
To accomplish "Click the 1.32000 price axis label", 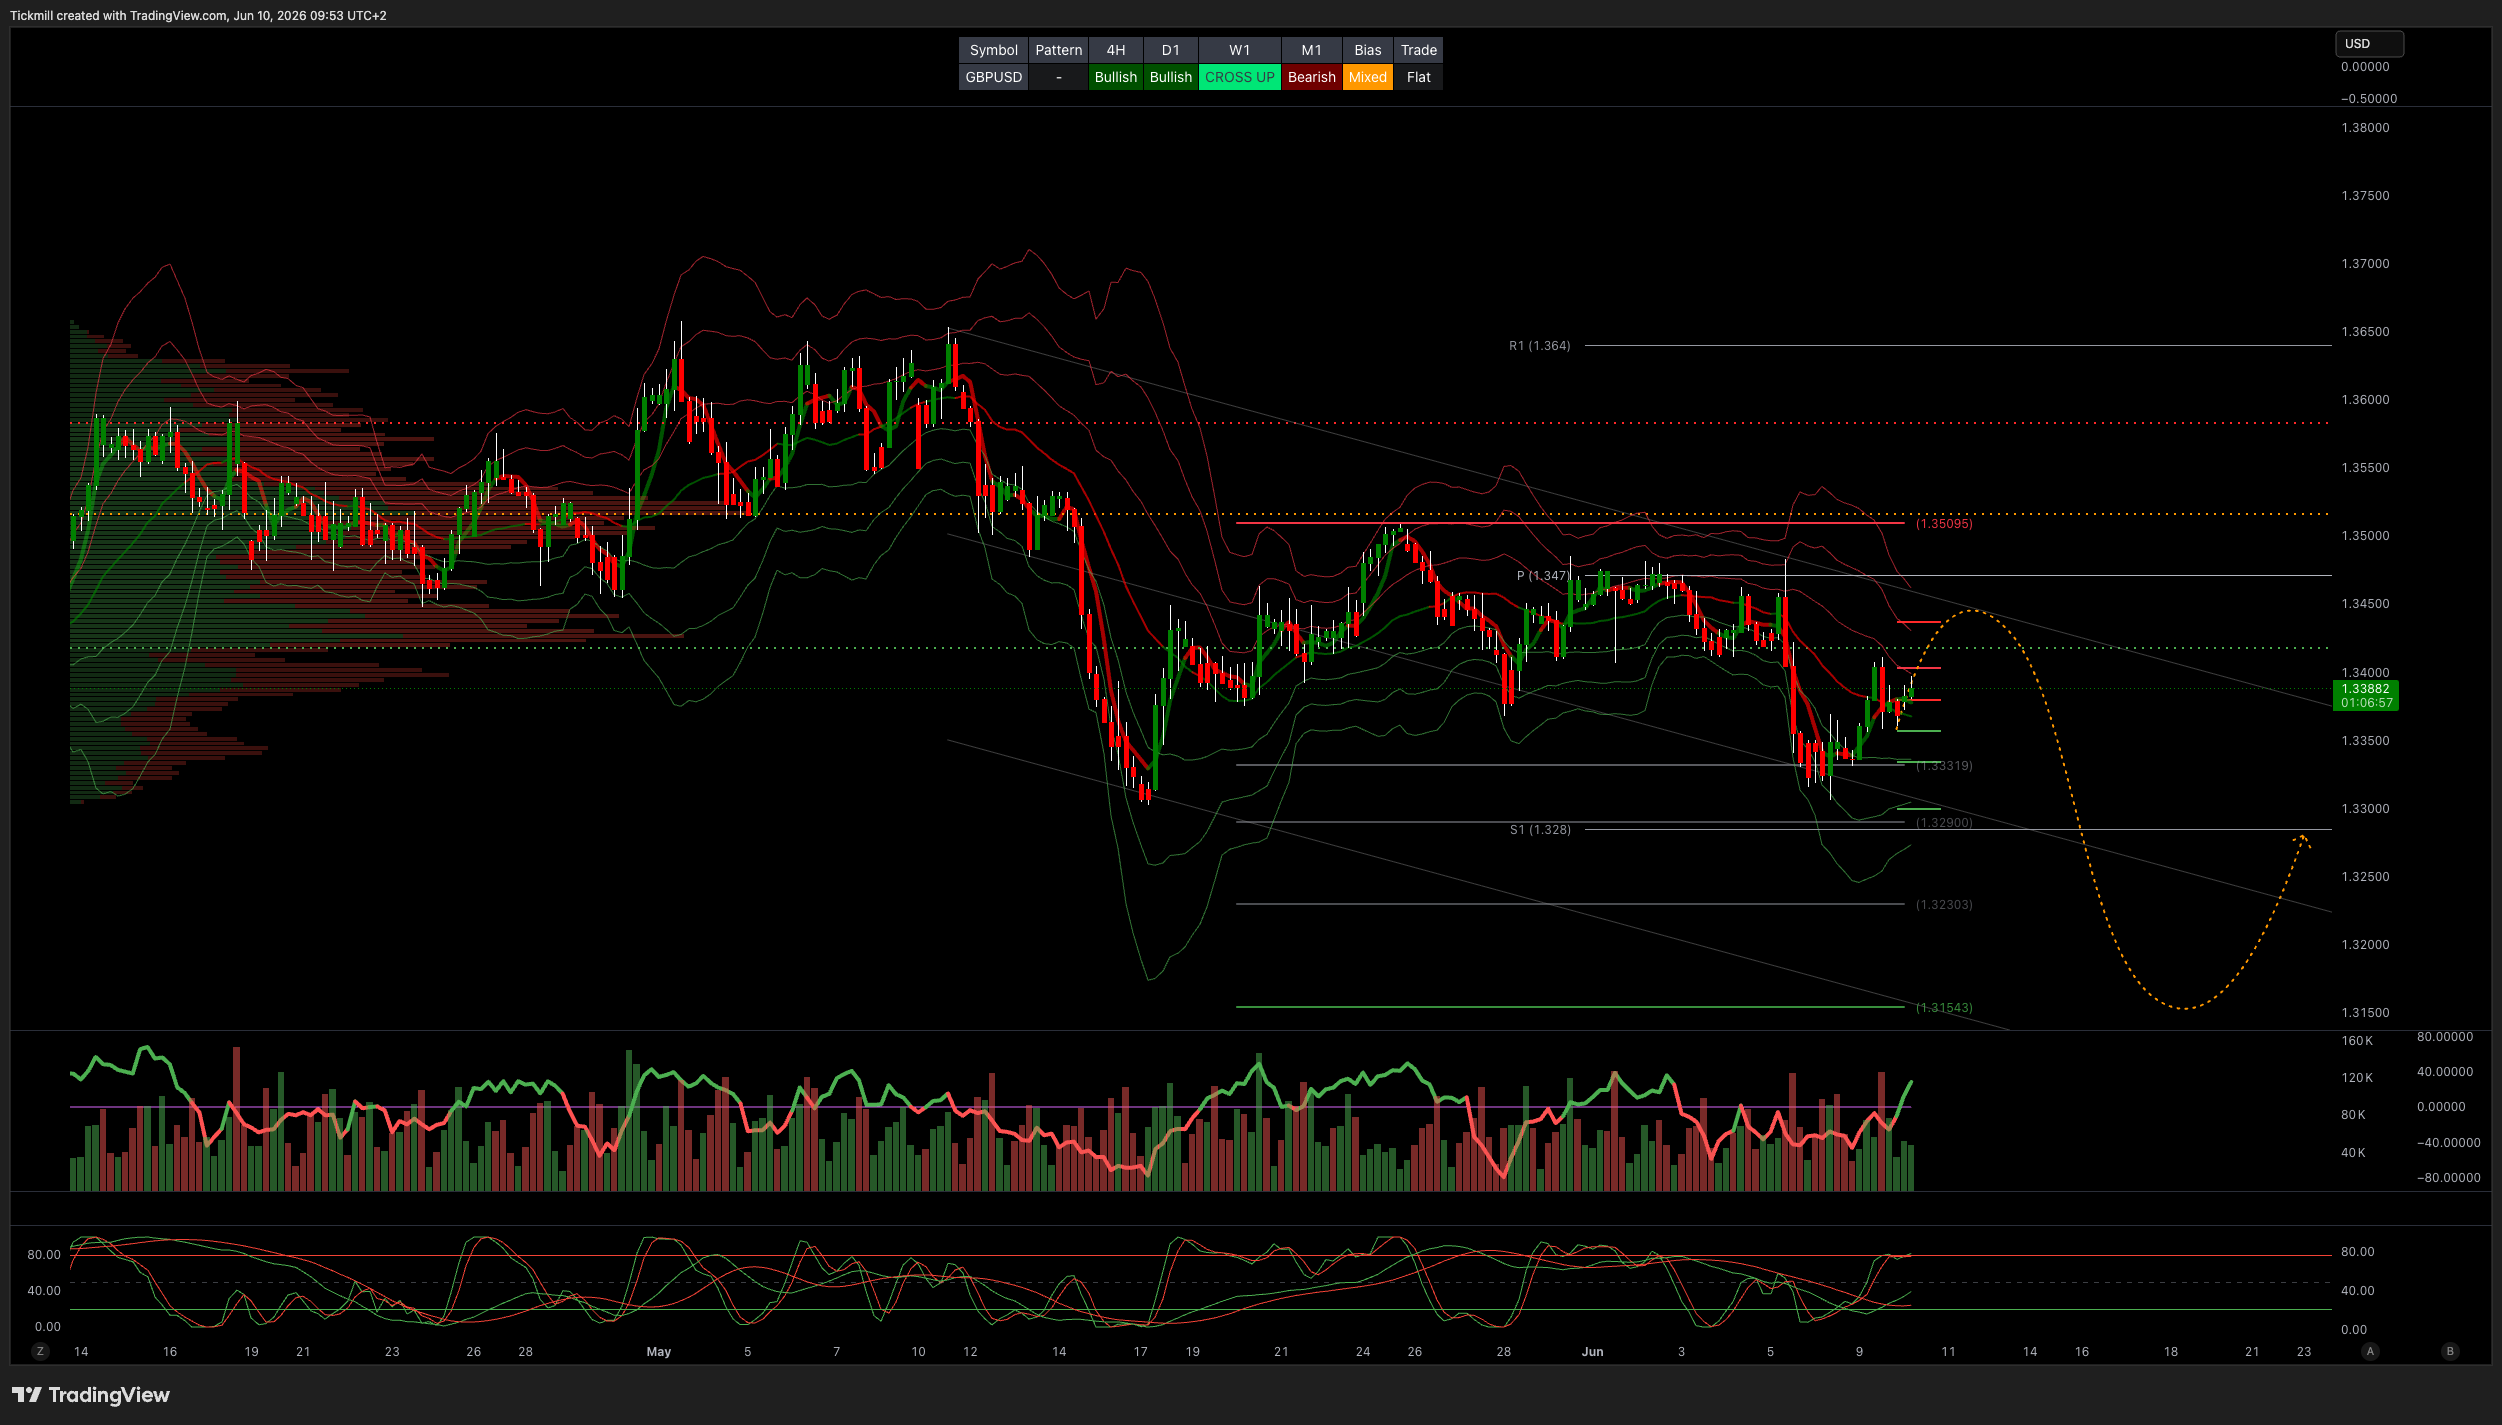I will 2365,945.
